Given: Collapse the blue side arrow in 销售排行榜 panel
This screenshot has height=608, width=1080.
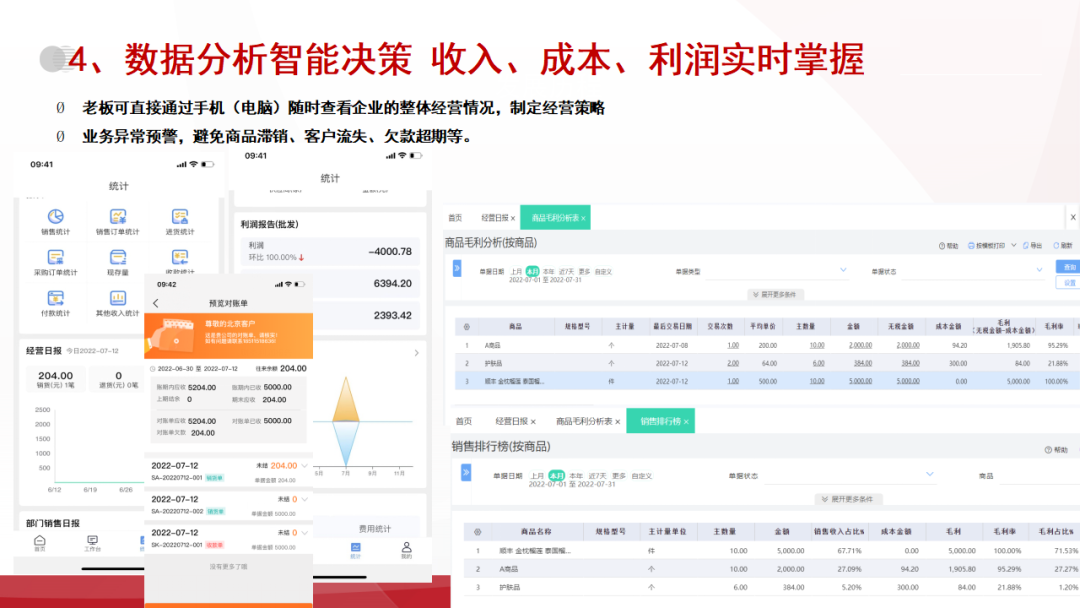Looking at the screenshot, I should point(466,472).
